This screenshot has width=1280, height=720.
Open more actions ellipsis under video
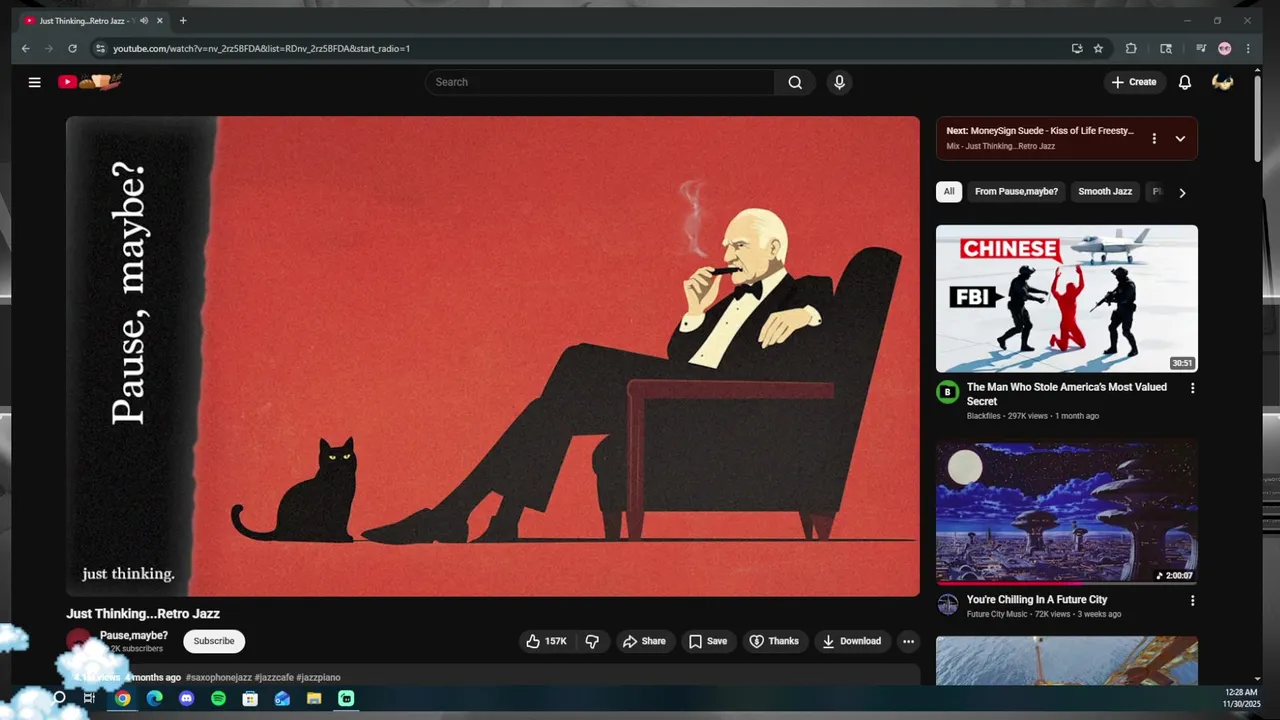pyautogui.click(x=908, y=641)
